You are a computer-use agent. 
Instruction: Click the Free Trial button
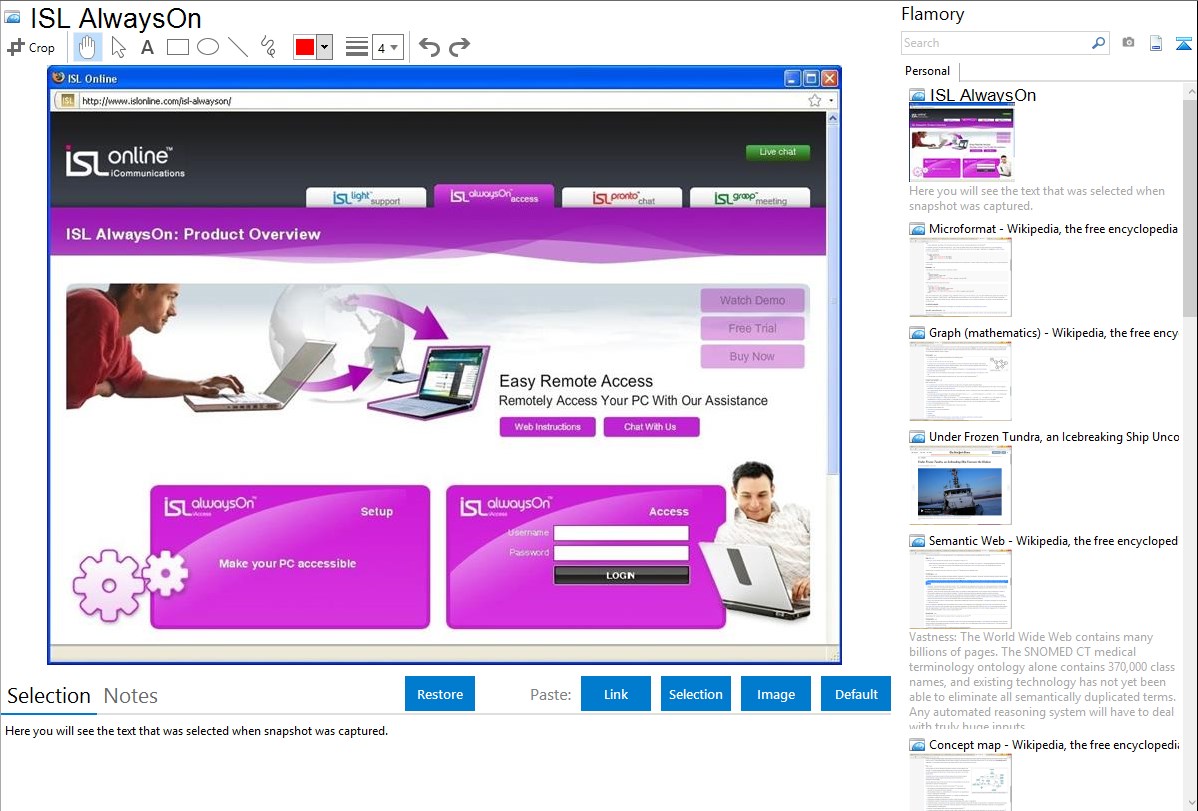coord(752,328)
